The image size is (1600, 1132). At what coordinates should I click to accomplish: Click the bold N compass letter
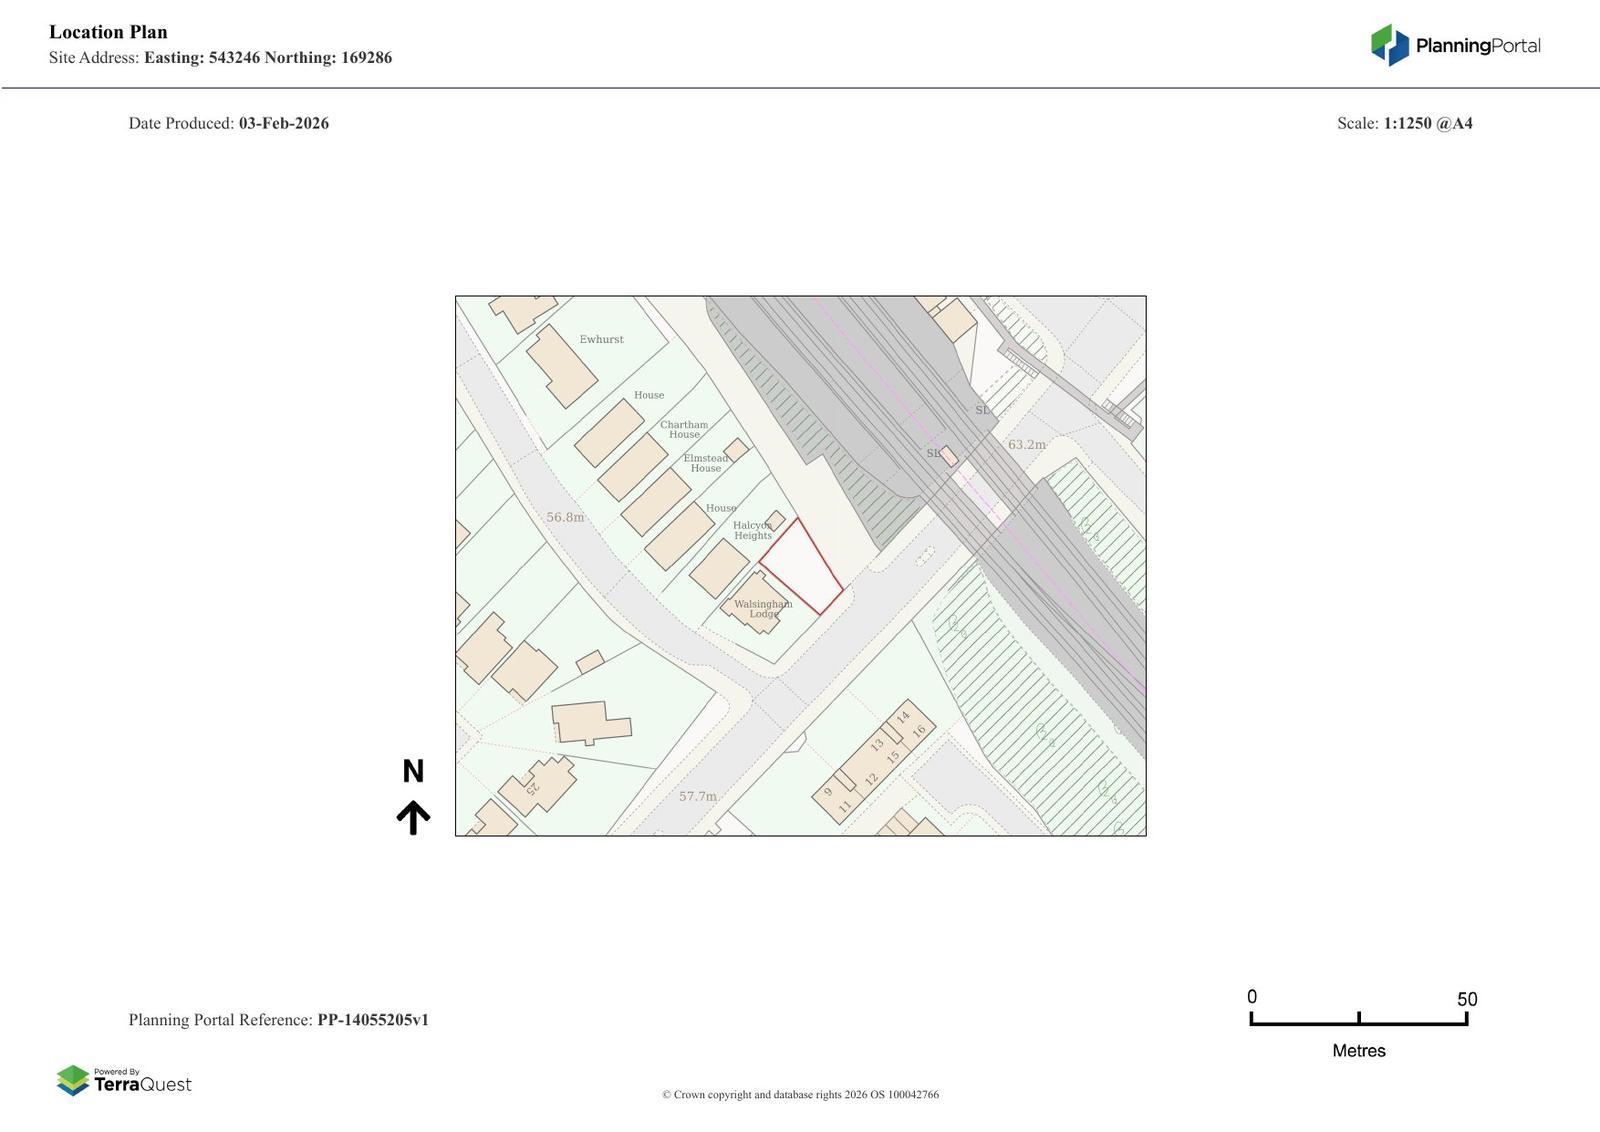coord(413,771)
